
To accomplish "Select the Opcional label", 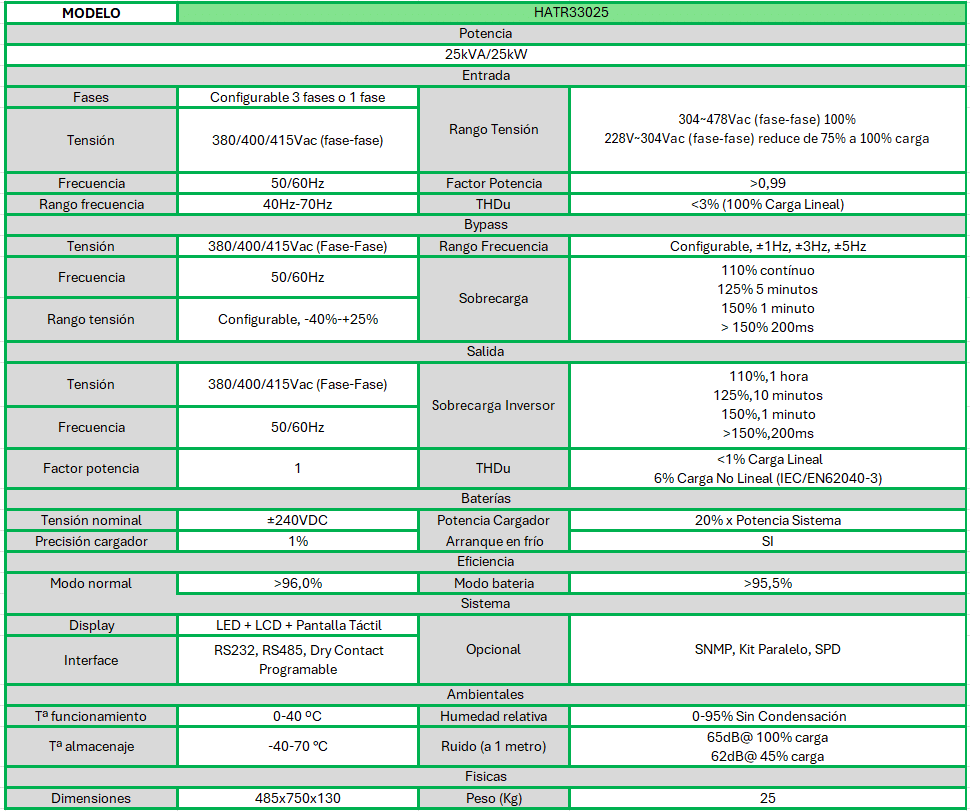I will [x=494, y=650].
